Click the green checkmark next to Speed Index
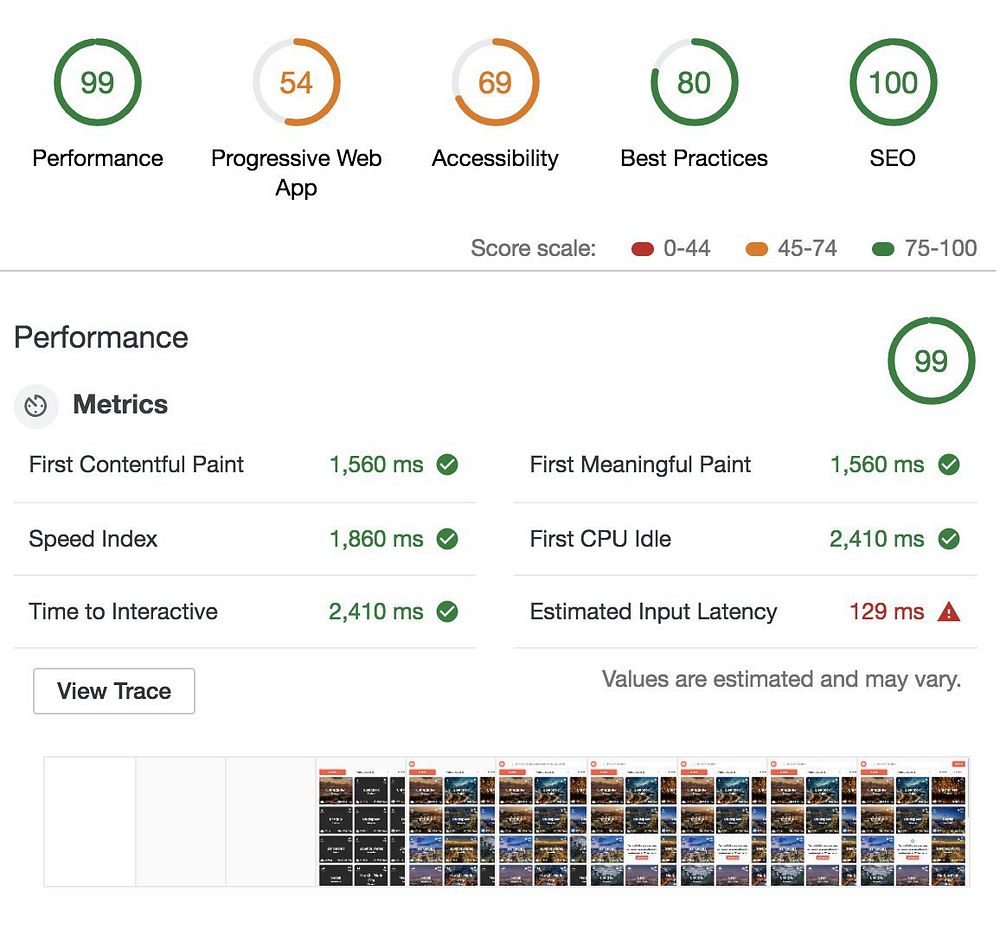This screenshot has height=929, width=1000. point(447,539)
